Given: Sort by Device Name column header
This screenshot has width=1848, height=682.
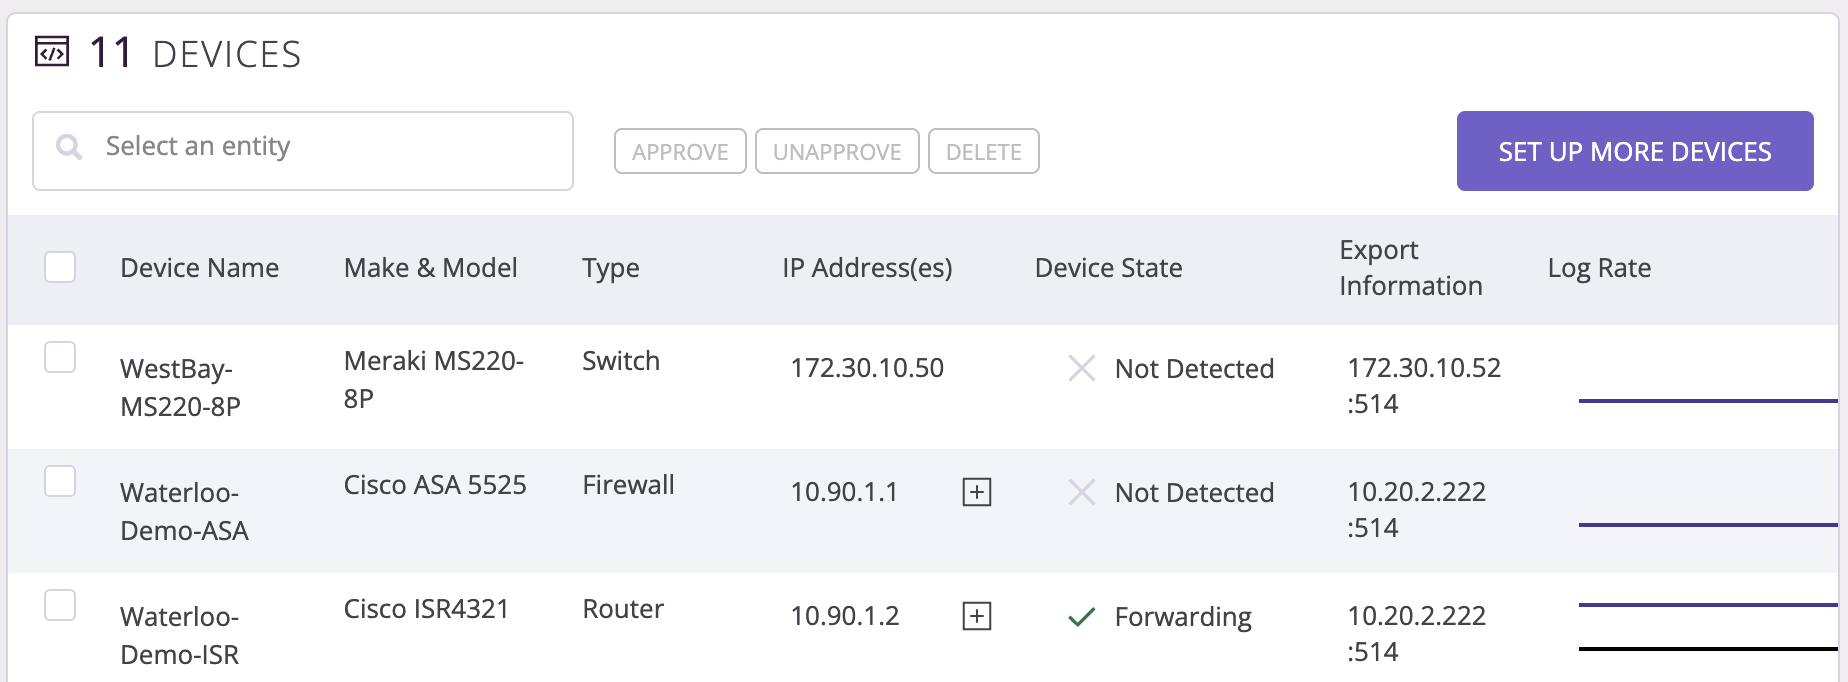Looking at the screenshot, I should 199,268.
